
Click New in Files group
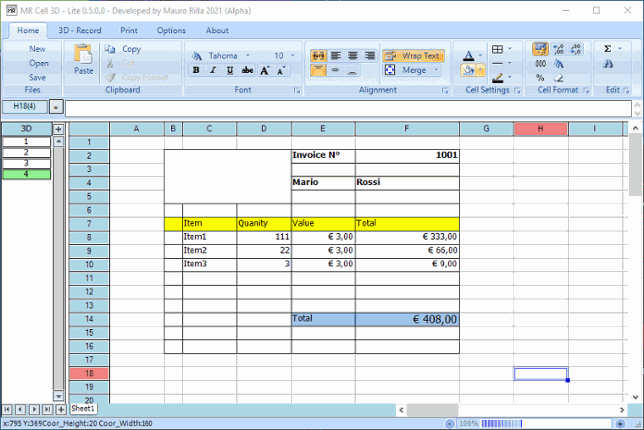37,49
